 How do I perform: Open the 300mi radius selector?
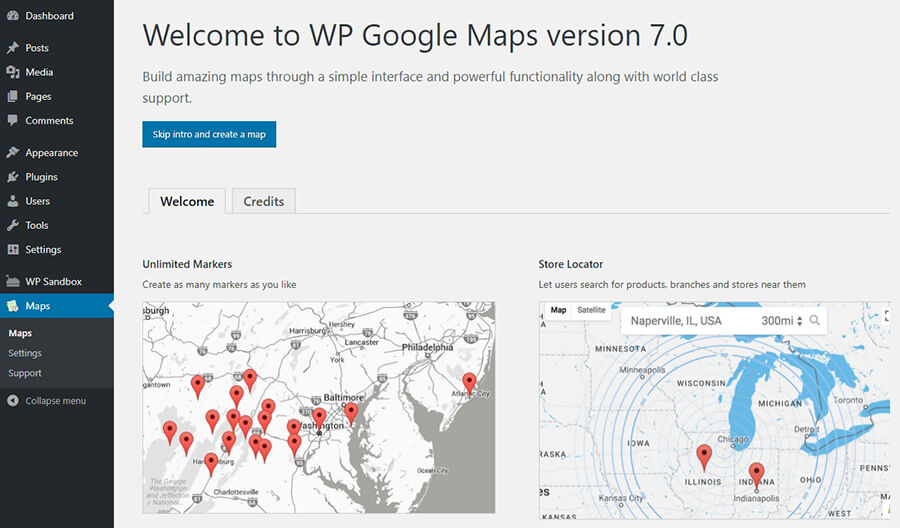pos(782,321)
